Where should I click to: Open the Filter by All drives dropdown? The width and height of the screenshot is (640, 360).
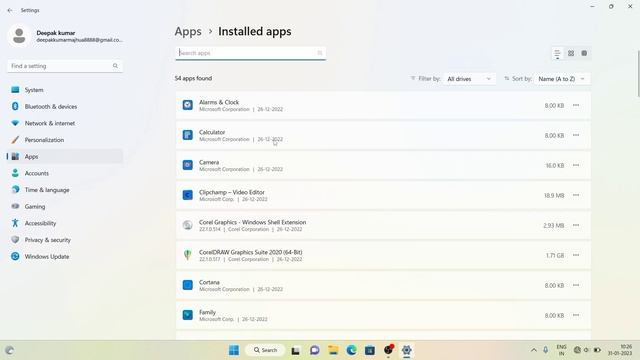tap(469, 79)
